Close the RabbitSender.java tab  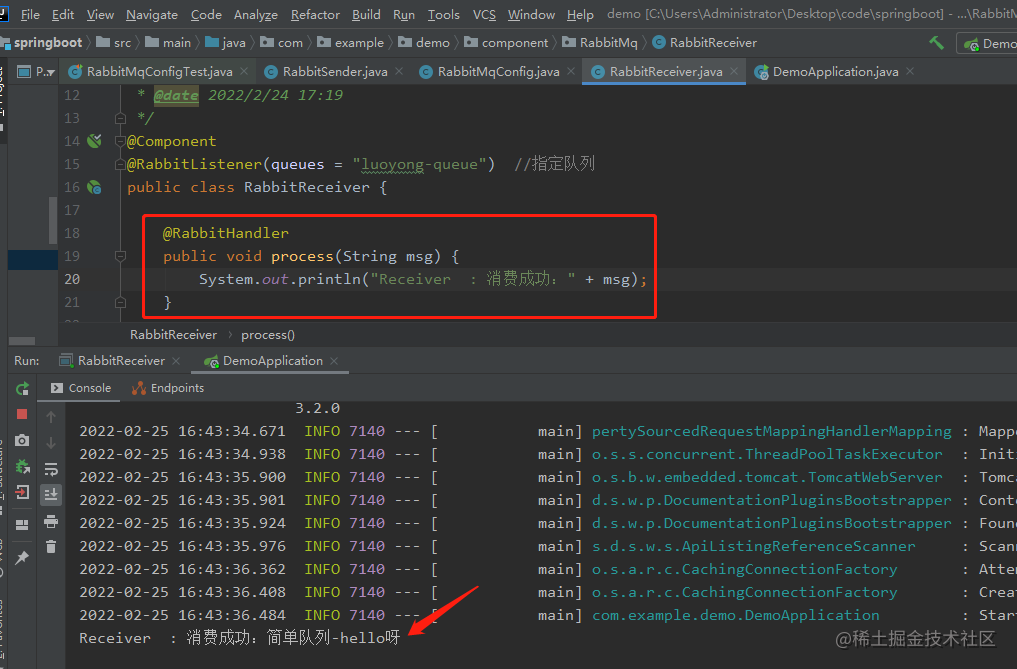(x=399, y=71)
